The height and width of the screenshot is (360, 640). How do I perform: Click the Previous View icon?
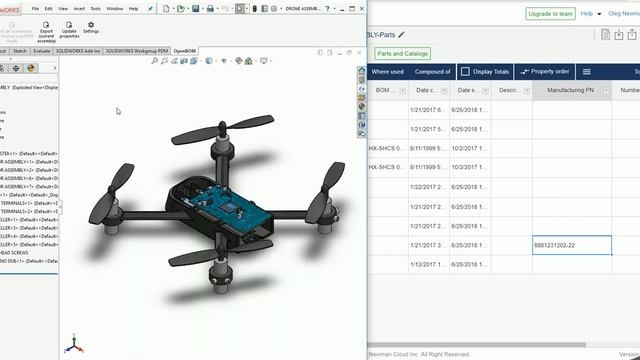point(174,61)
